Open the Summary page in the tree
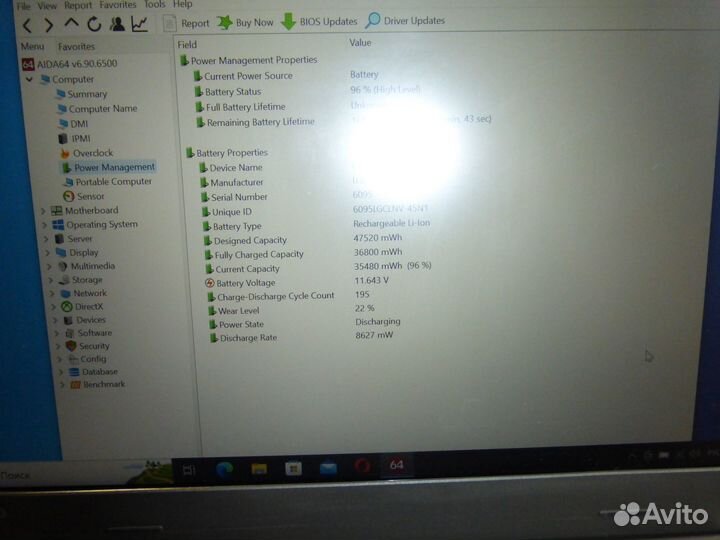The width and height of the screenshot is (720, 540). (x=82, y=94)
